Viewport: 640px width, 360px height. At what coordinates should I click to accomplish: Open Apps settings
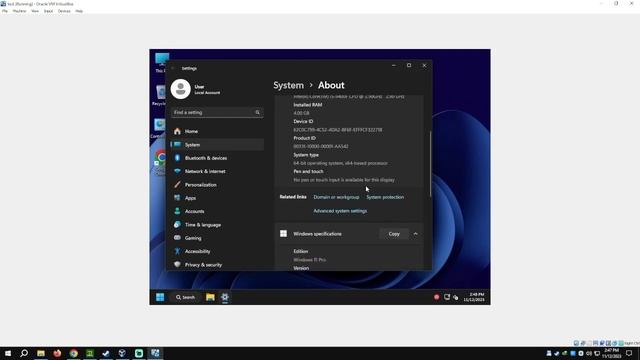point(217,198)
